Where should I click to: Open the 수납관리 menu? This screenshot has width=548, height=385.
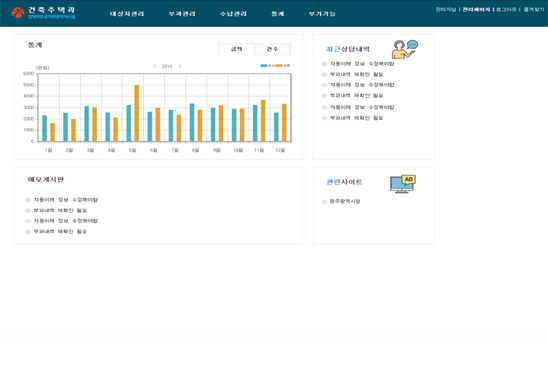(233, 14)
